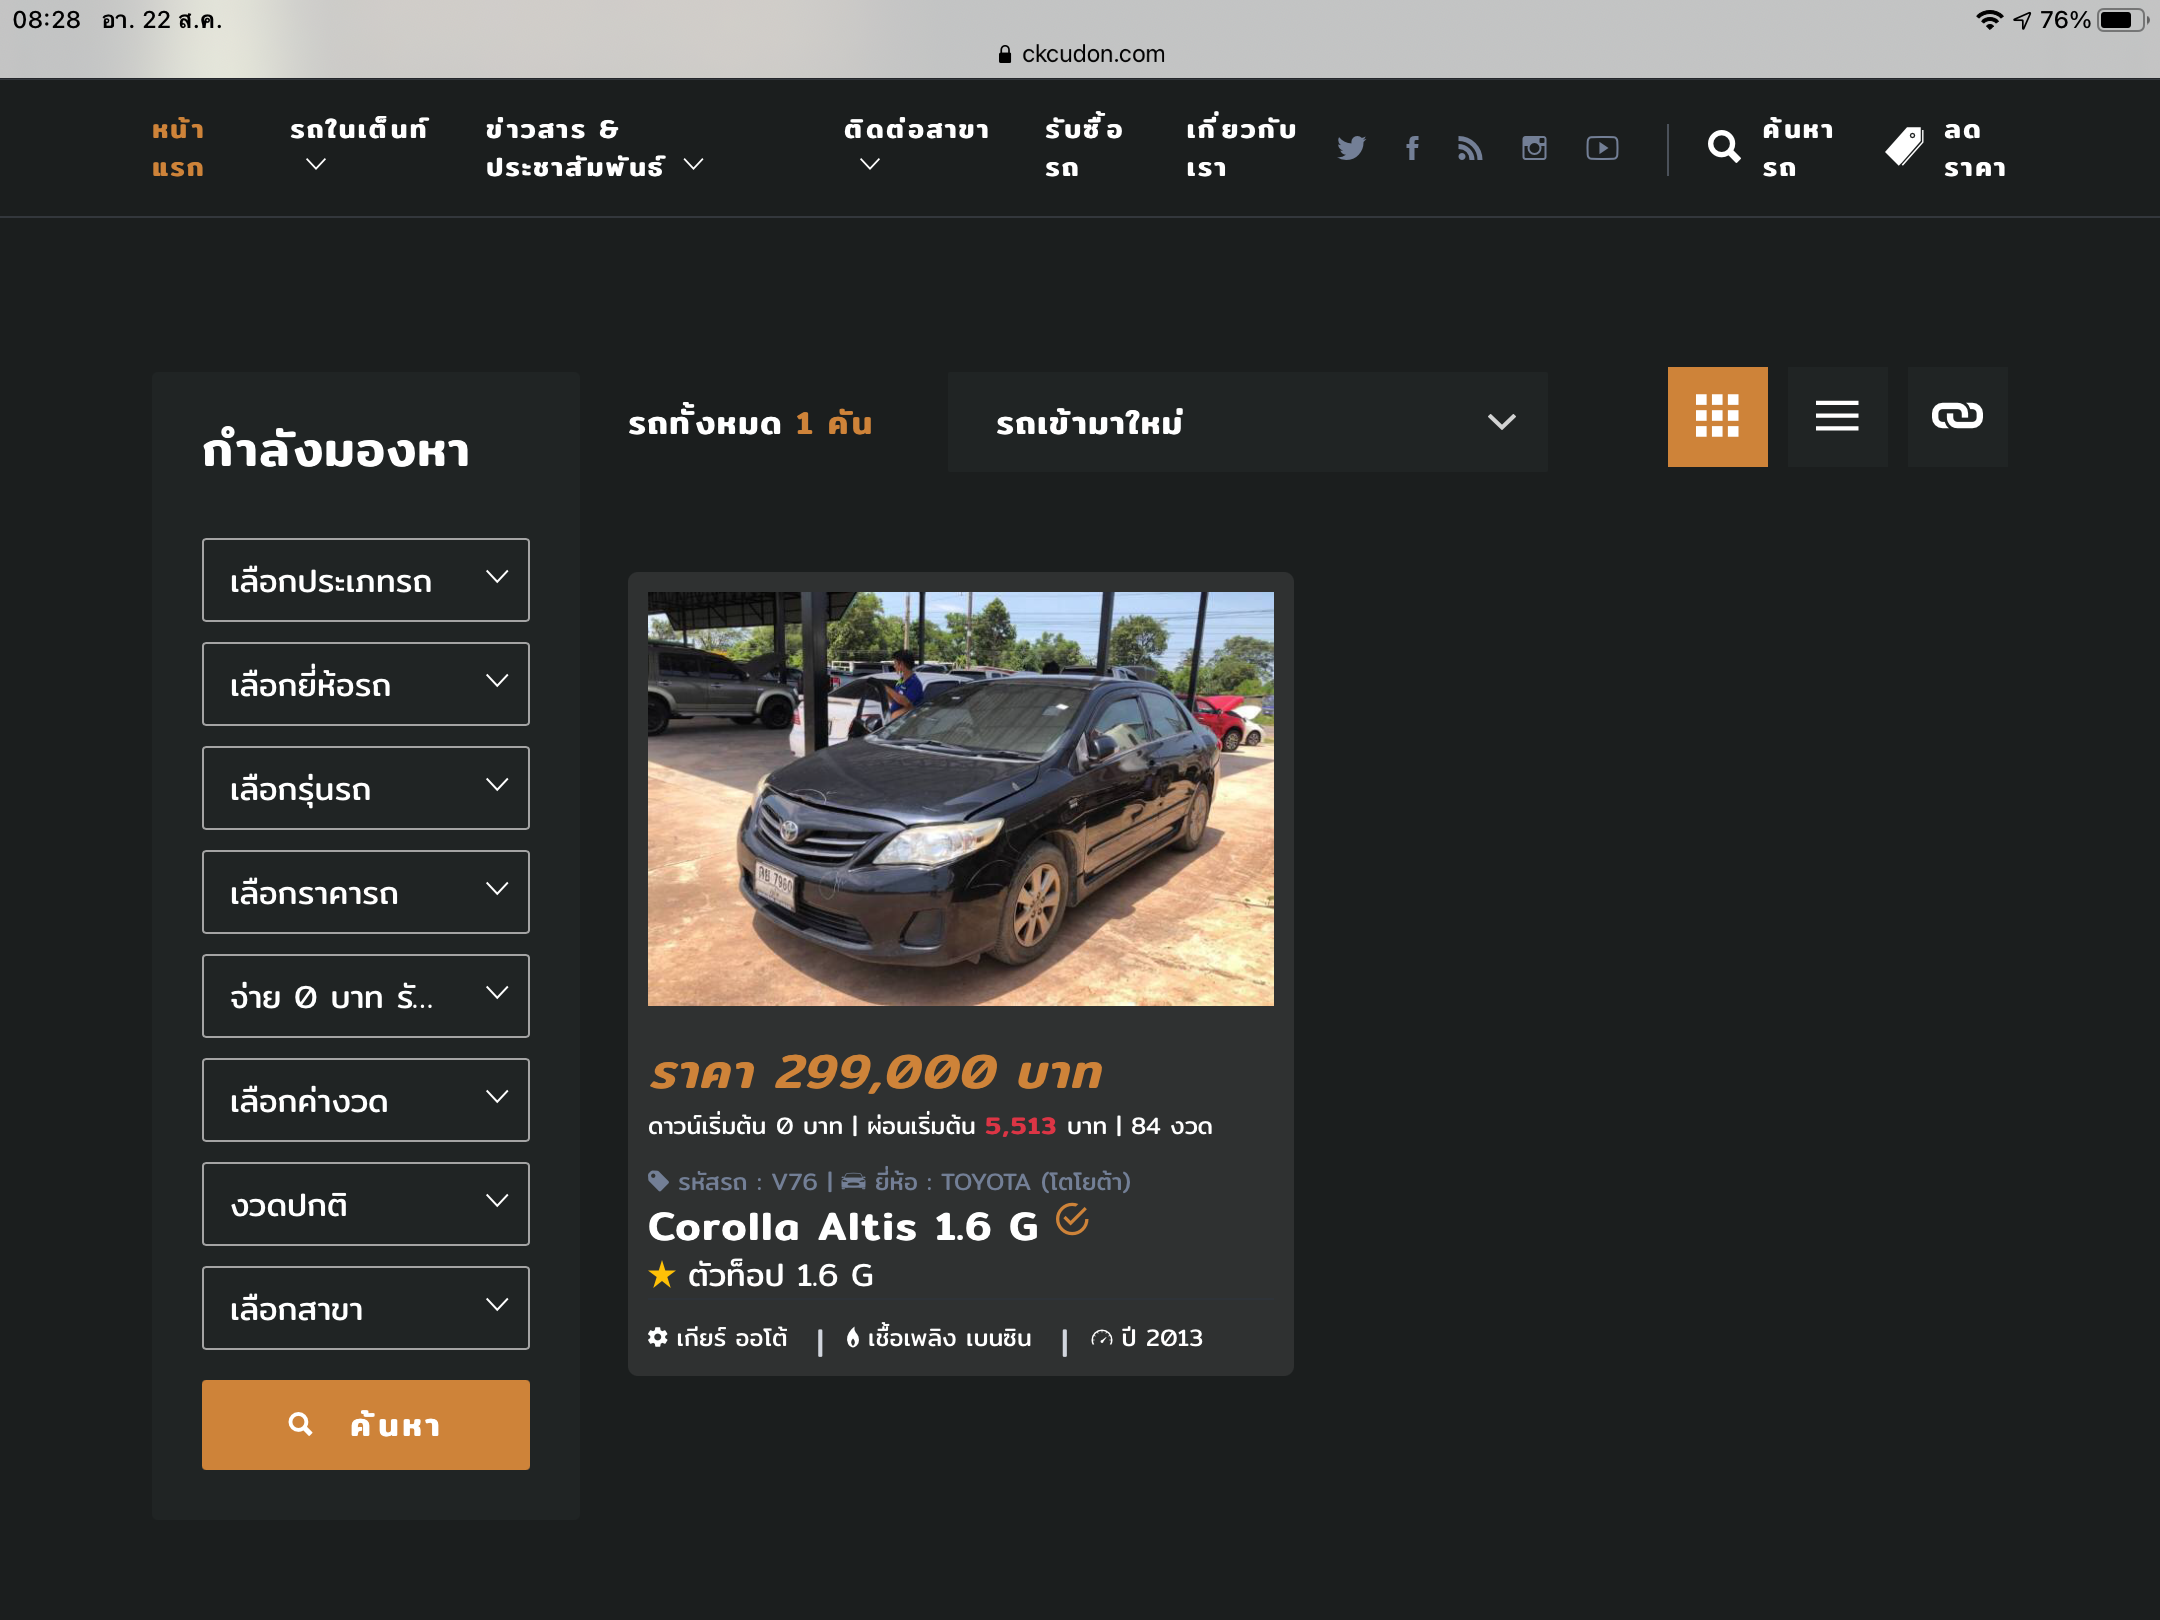The height and width of the screenshot is (1620, 2160).
Task: Open the Corolla Altis 1.6 G title link
Action: pos(843,1227)
